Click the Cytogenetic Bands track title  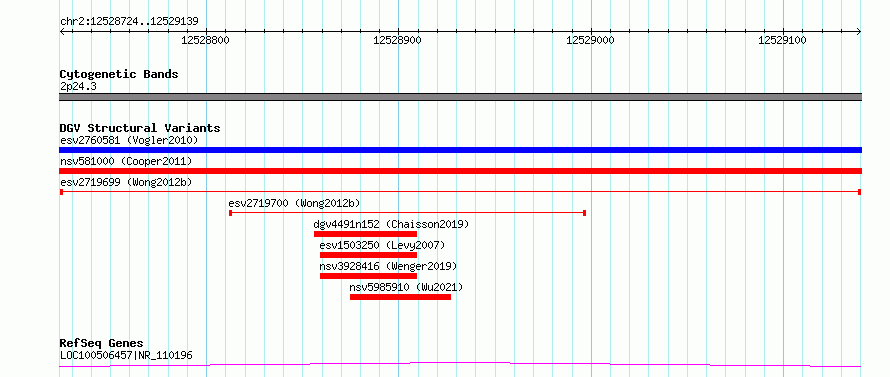pos(119,74)
